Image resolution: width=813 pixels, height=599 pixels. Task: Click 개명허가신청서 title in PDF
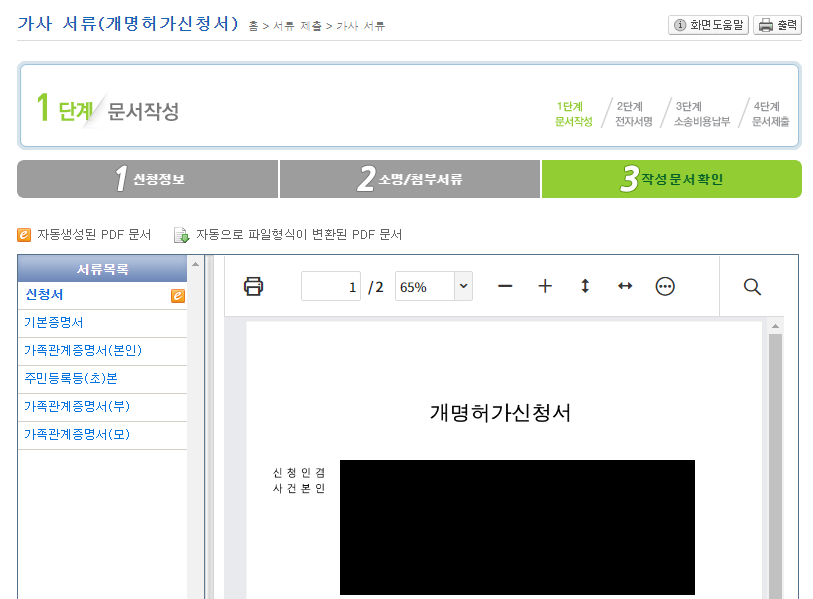[x=500, y=413]
